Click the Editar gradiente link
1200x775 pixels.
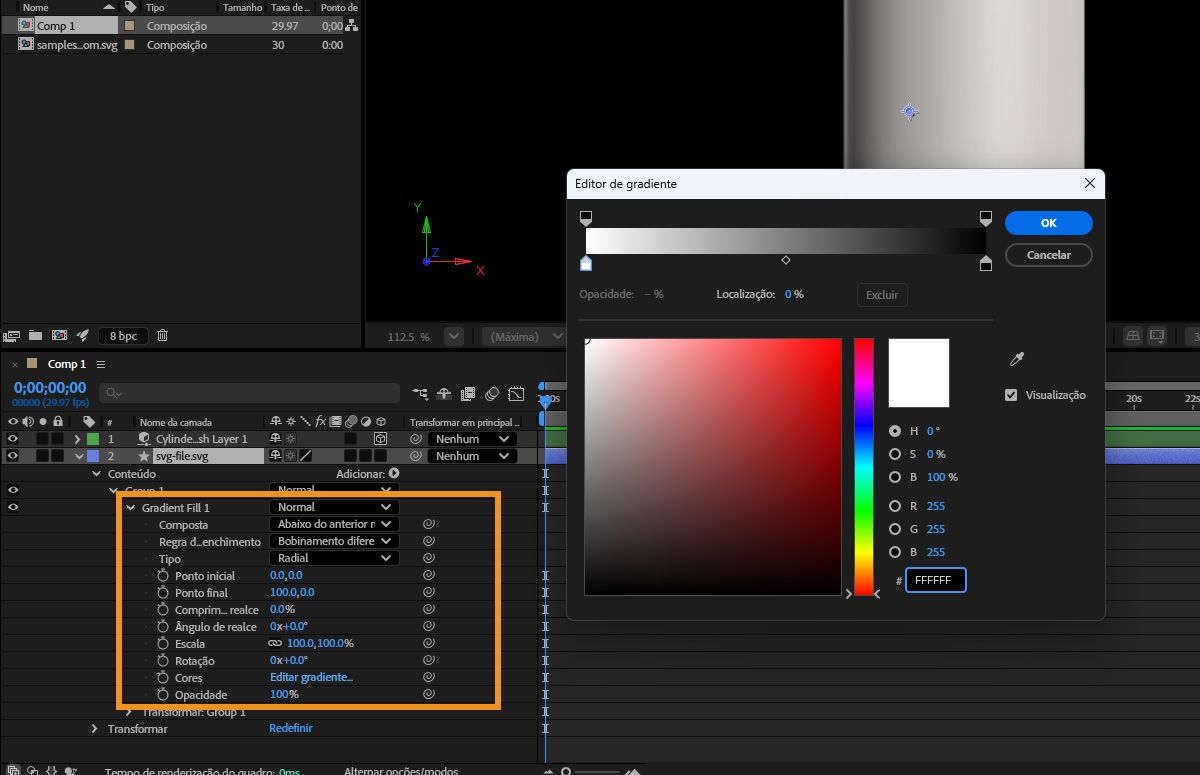[311, 678]
